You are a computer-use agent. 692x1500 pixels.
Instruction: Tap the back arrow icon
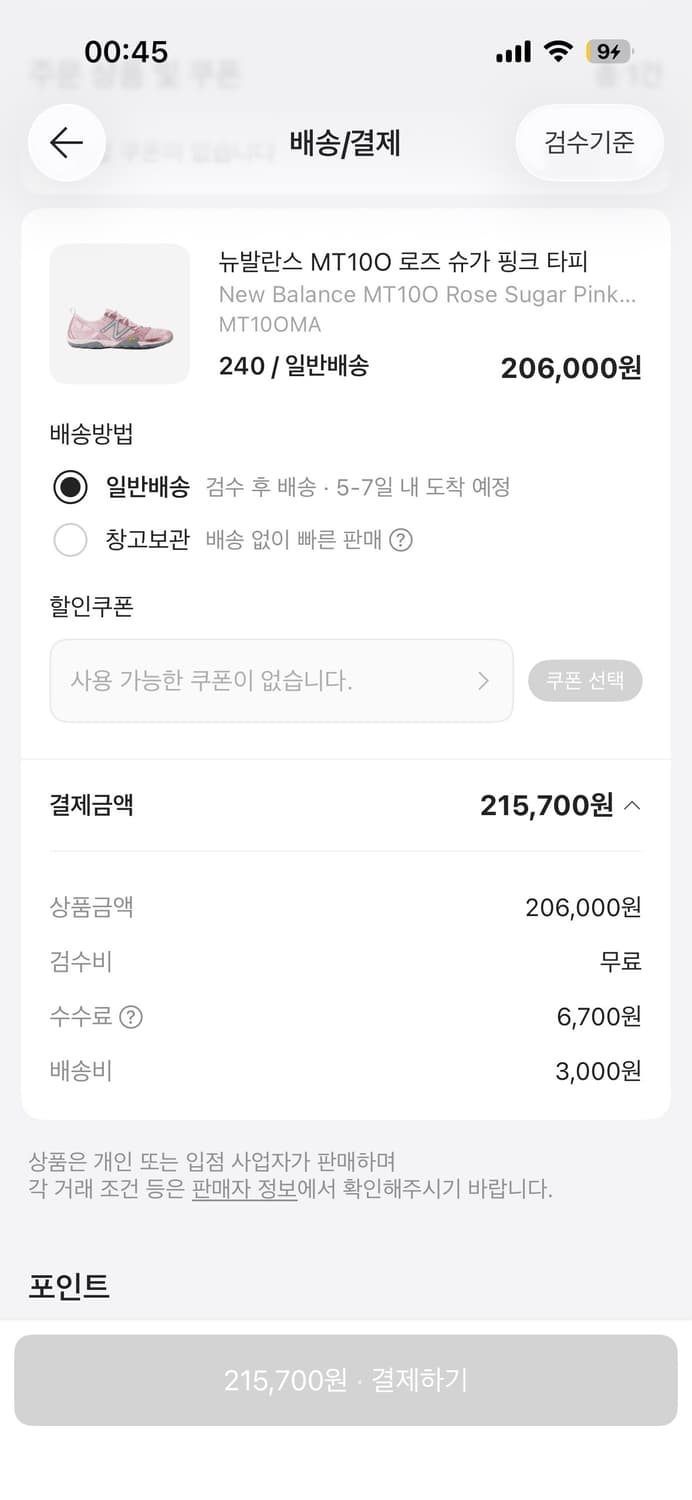[x=66, y=143]
